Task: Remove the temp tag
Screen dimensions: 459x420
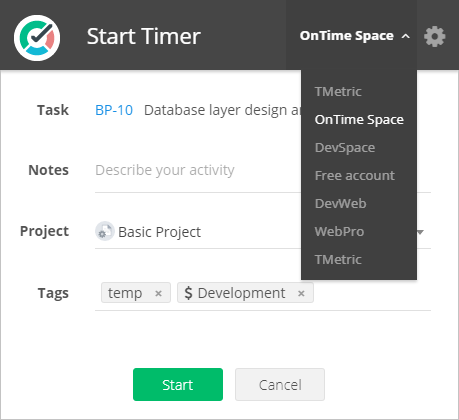Action: coord(158,293)
